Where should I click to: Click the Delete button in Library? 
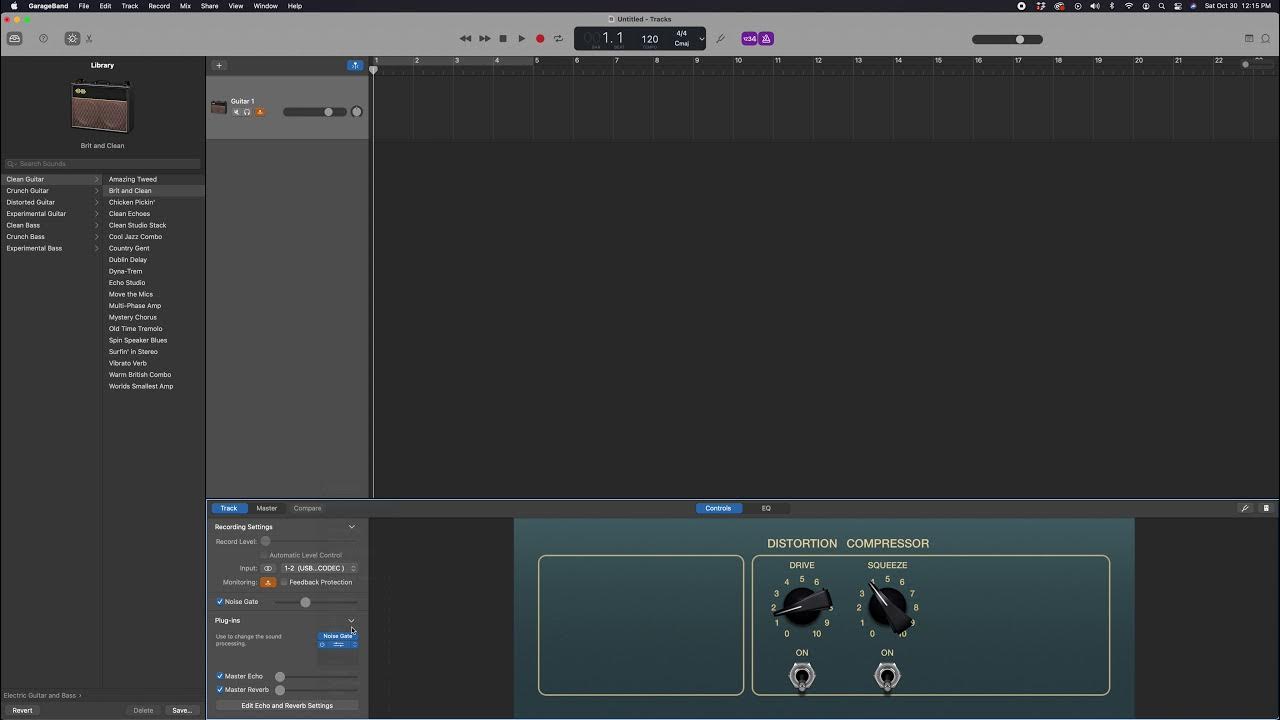click(x=144, y=710)
